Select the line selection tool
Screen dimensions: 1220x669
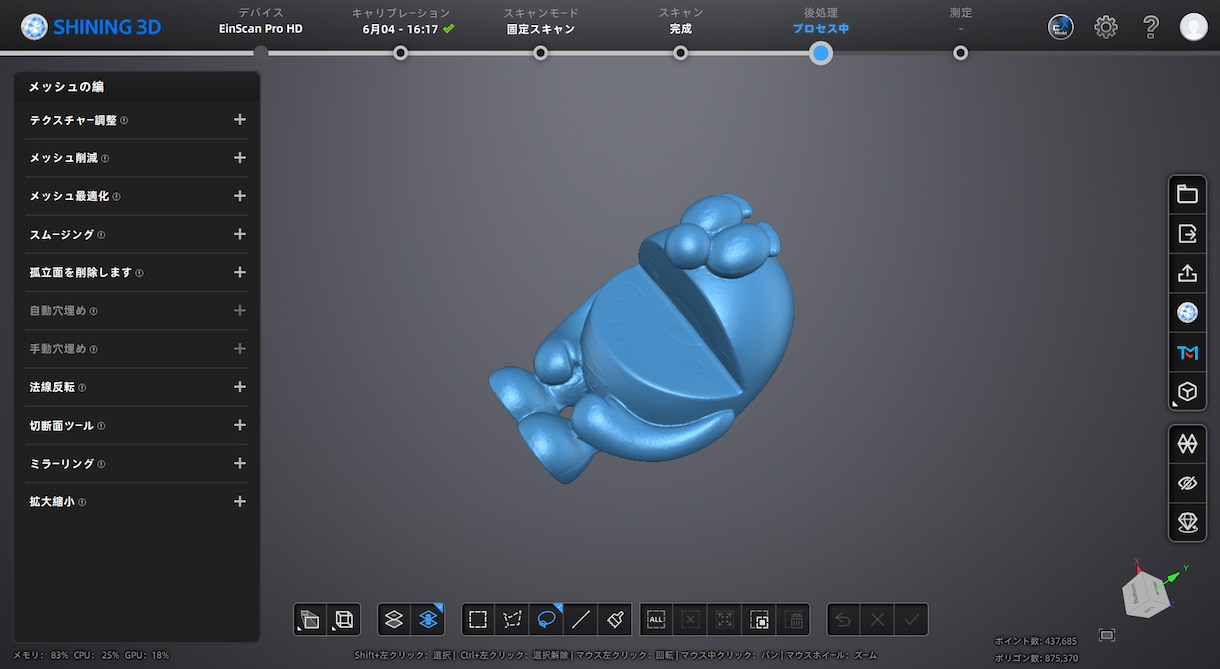tap(580, 620)
